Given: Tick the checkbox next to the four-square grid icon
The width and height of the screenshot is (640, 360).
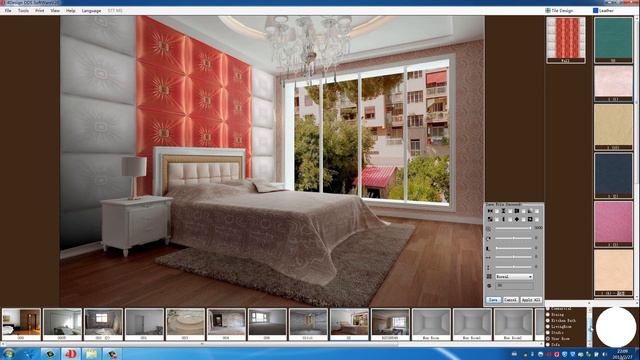Looking at the screenshot, I should pos(524,211).
